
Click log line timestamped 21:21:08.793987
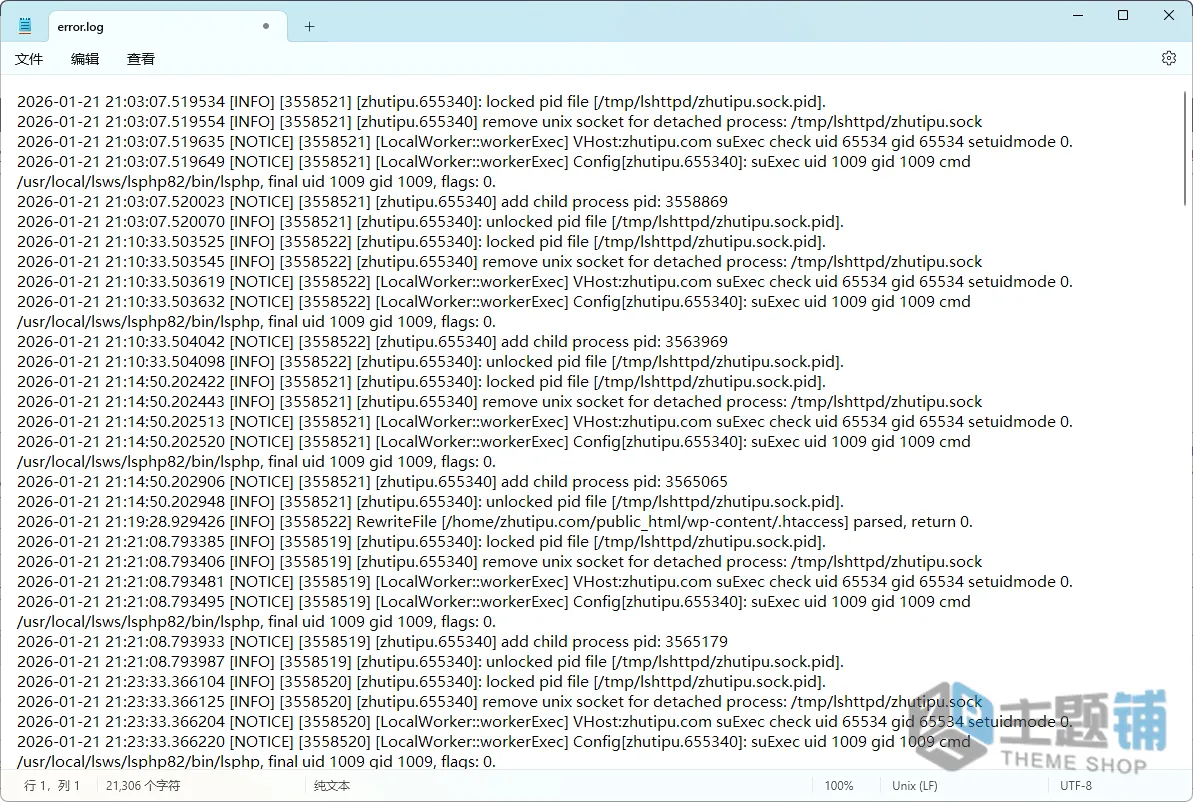(430, 661)
